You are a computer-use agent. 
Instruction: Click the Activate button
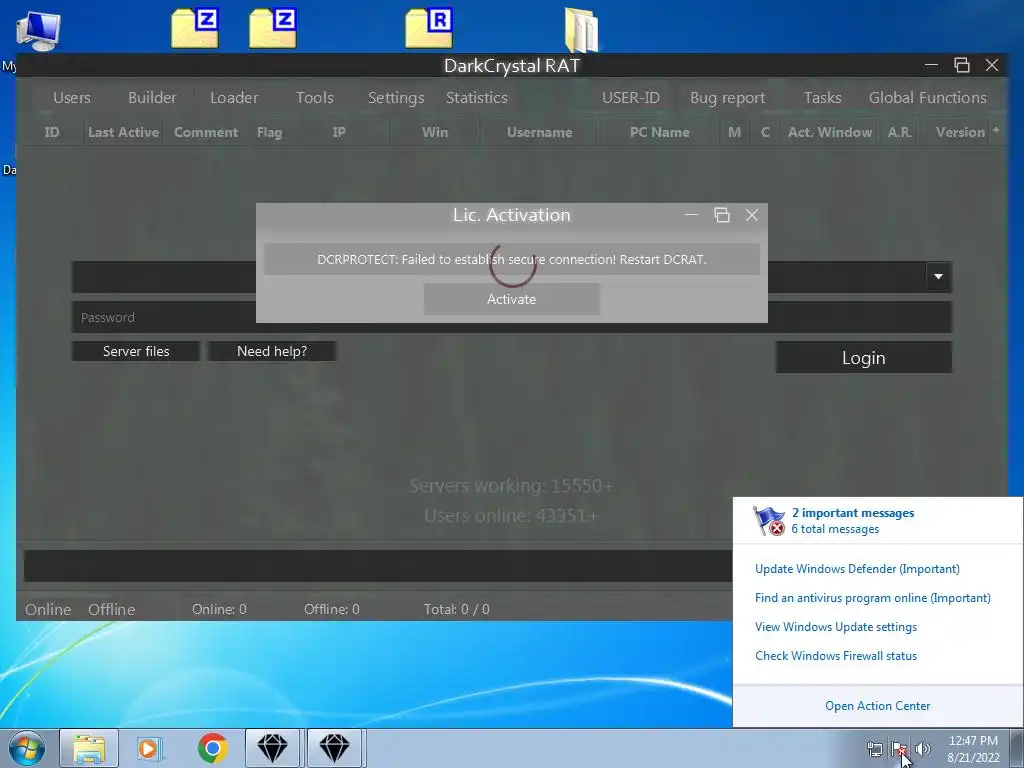[x=511, y=299]
